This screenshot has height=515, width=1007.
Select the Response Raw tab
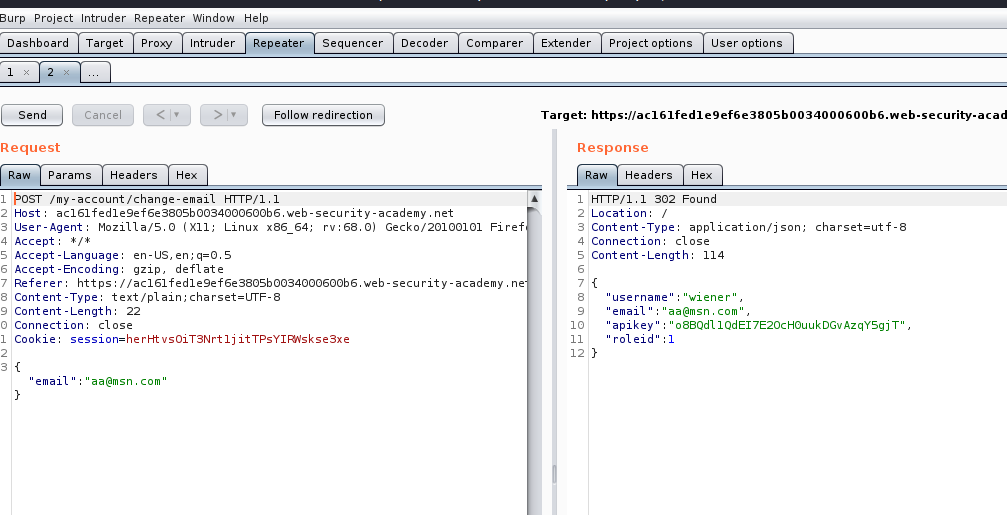[597, 175]
